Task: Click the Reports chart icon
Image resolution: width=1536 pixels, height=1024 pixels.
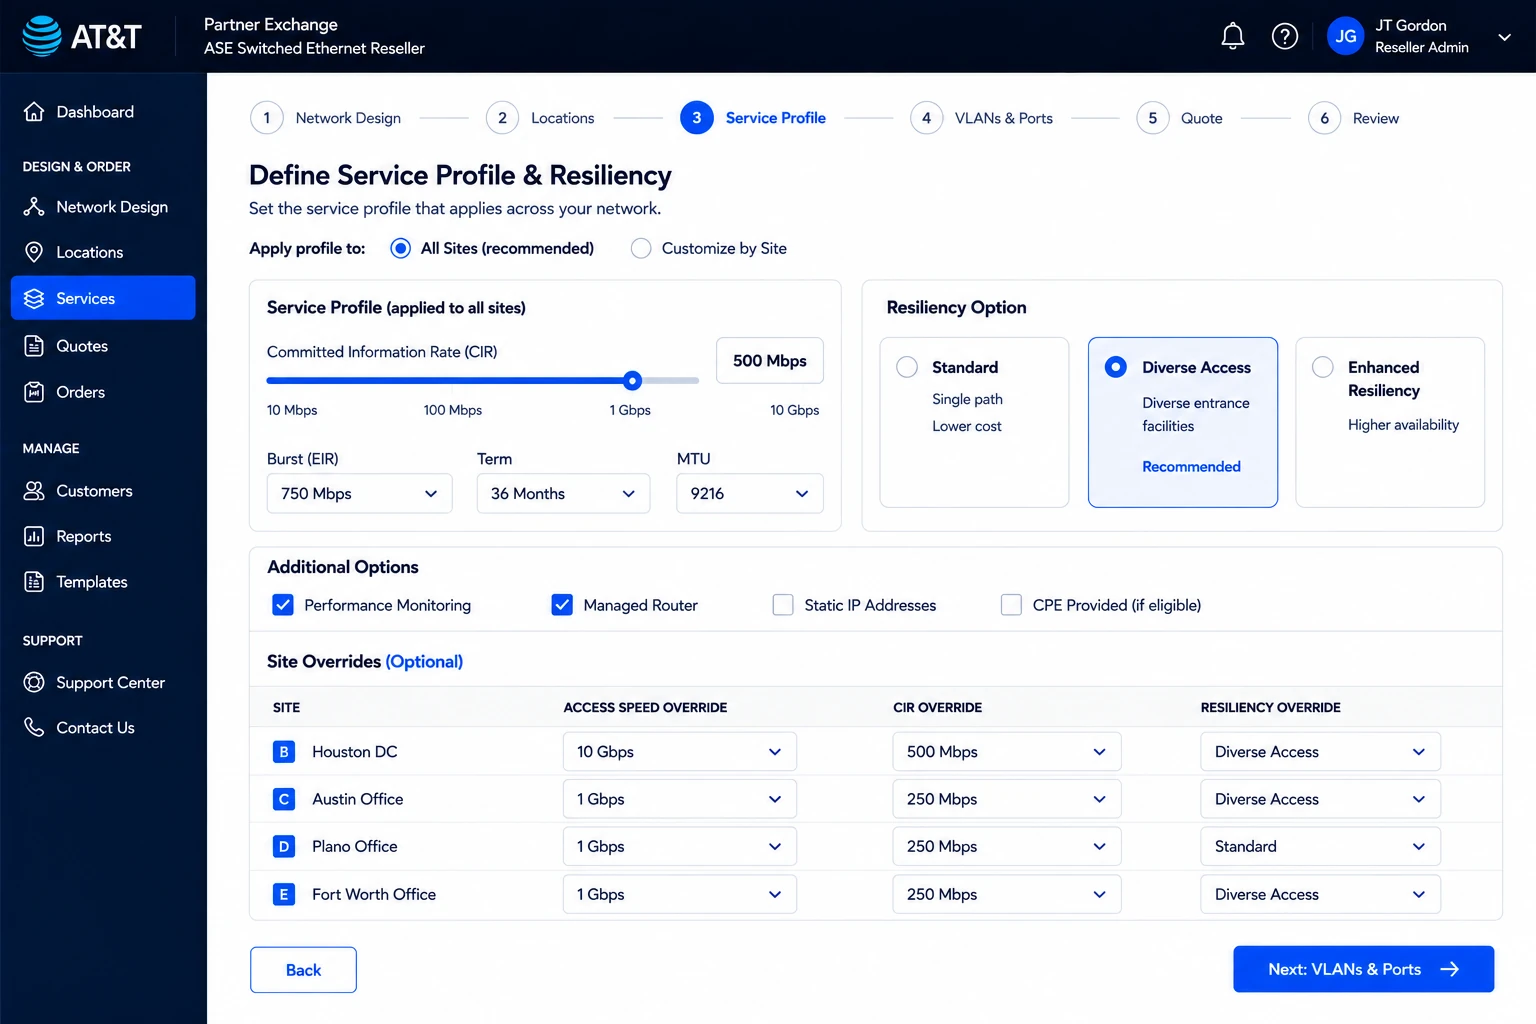Action: [x=34, y=536]
